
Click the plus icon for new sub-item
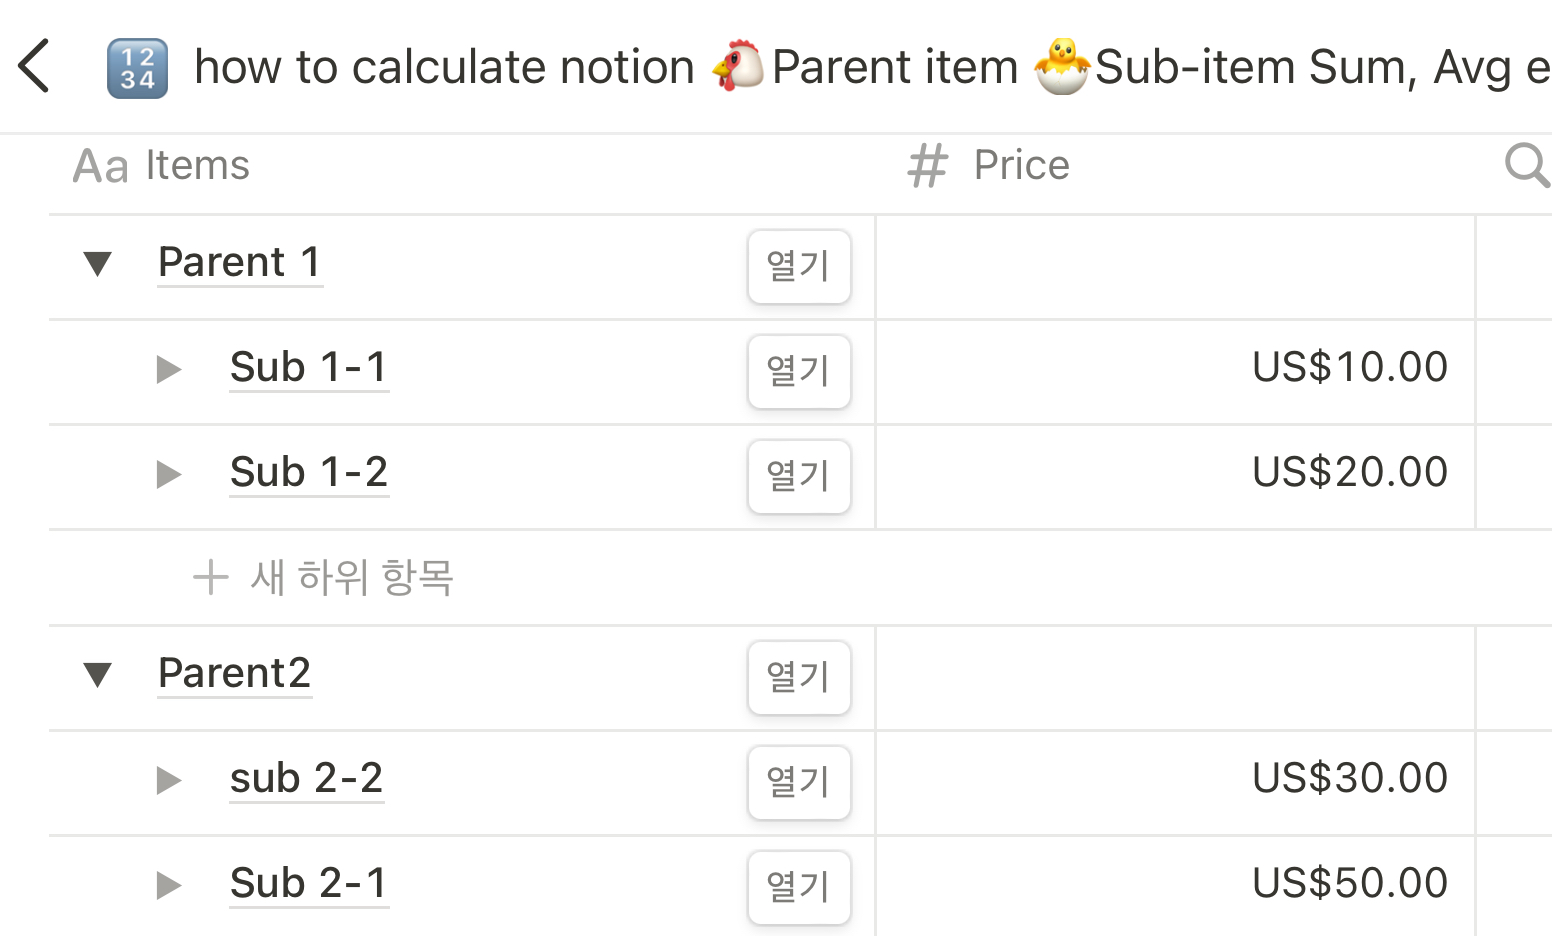pyautogui.click(x=211, y=577)
